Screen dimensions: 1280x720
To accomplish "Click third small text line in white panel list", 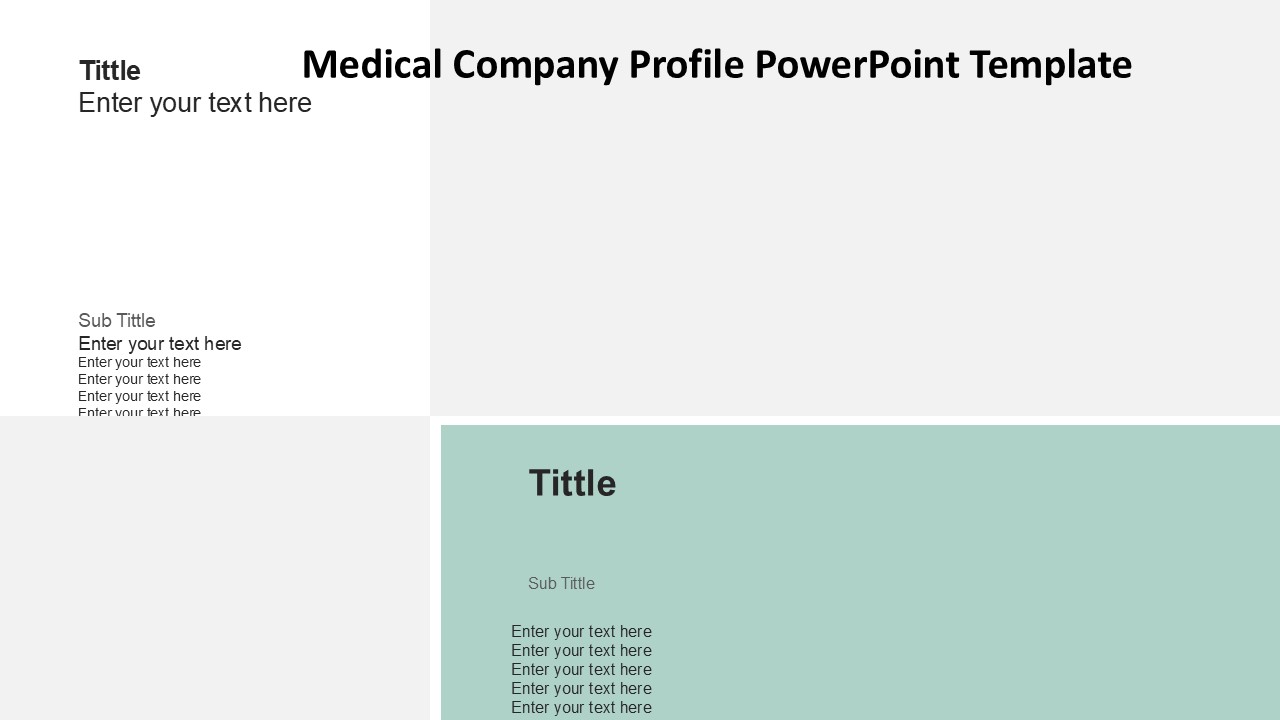I will [x=140, y=396].
